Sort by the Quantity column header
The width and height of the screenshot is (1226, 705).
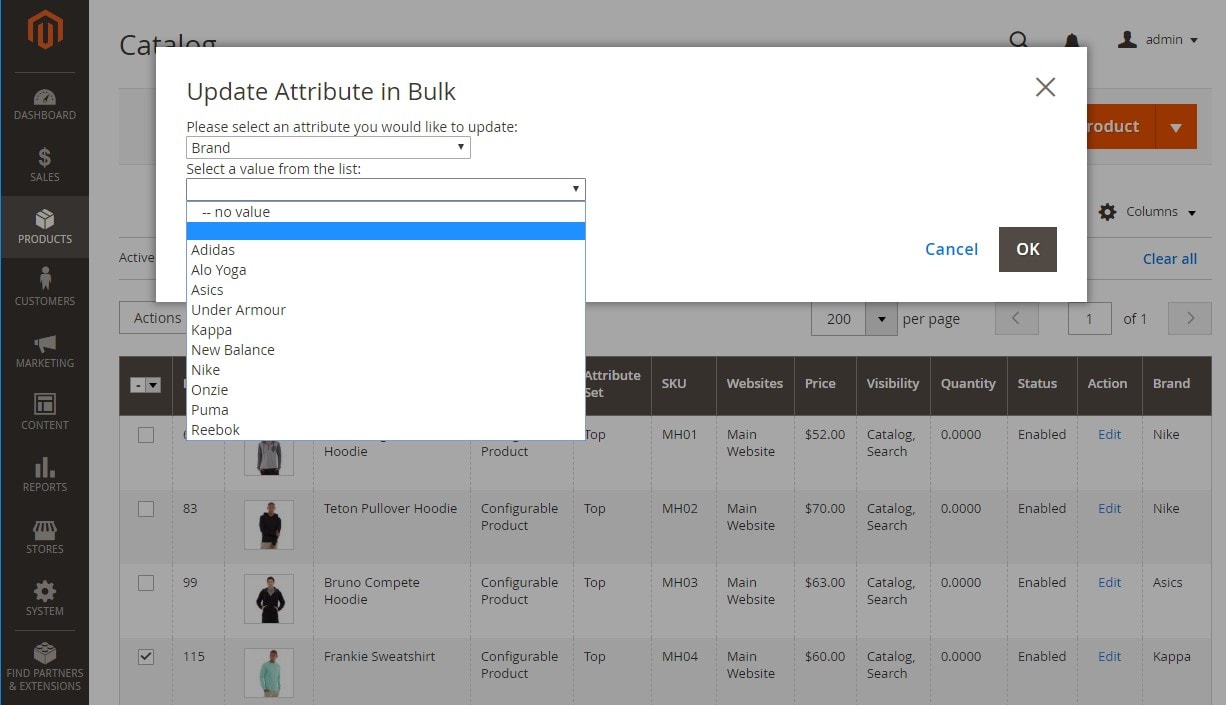pyautogui.click(x=968, y=385)
